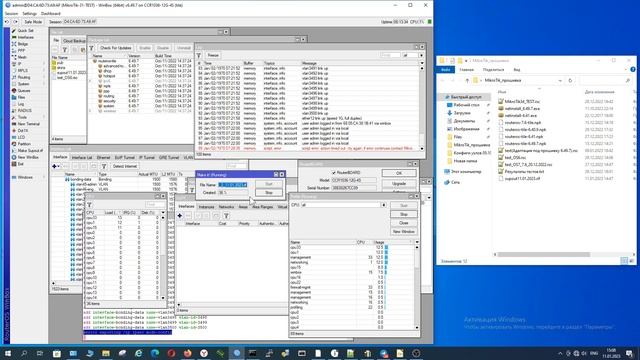640x360 pixels.
Task: Click Upgrade in the RouterBOARD window
Action: click(x=399, y=183)
